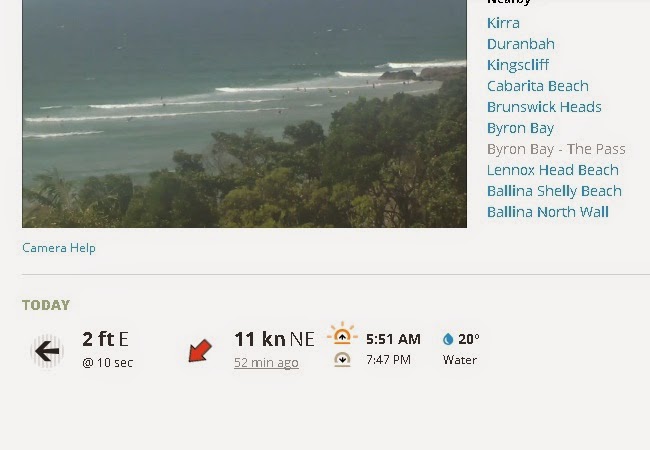The width and height of the screenshot is (650, 450).
Task: Click the 2 ft E swell reading
Action: tap(105, 339)
